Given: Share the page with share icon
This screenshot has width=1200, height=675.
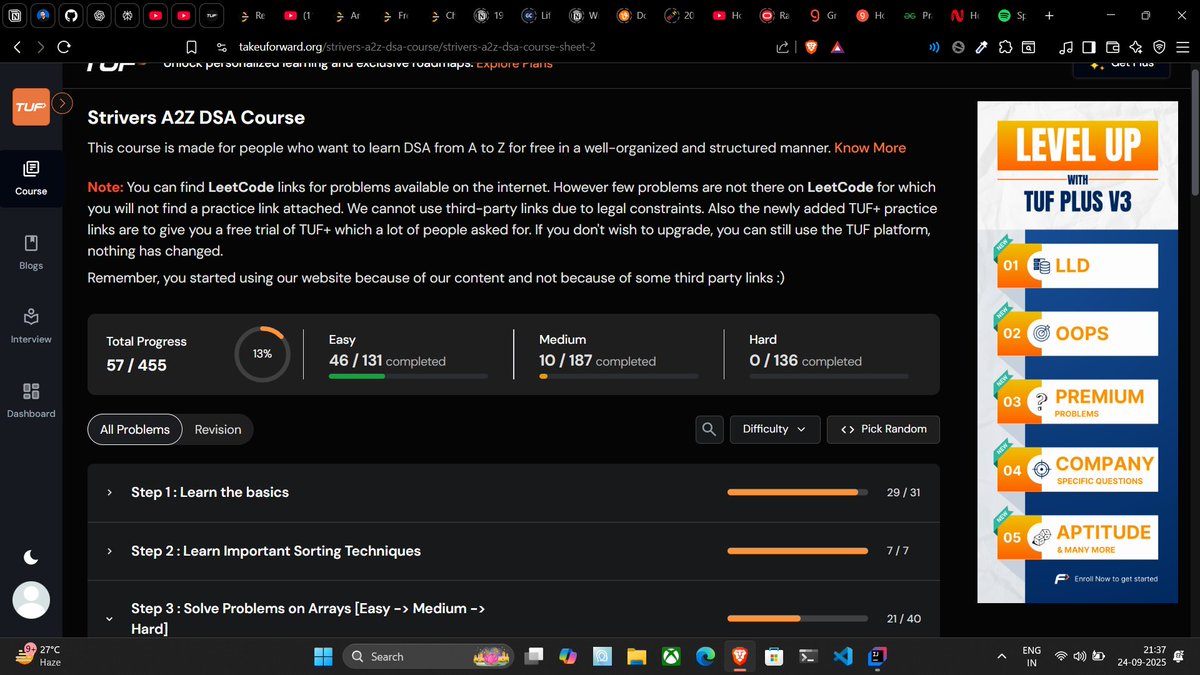Looking at the screenshot, I should pyautogui.click(x=783, y=47).
